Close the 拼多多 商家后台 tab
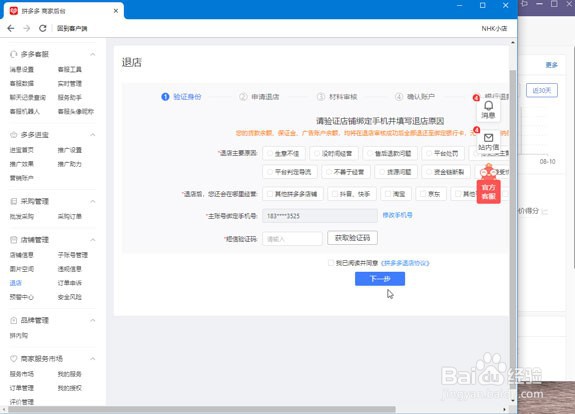Image resolution: width=575 pixels, height=414 pixels. pyautogui.click(x=116, y=11)
